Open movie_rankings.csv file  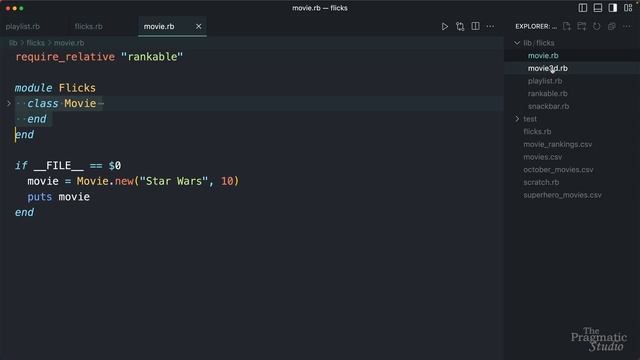point(558,144)
